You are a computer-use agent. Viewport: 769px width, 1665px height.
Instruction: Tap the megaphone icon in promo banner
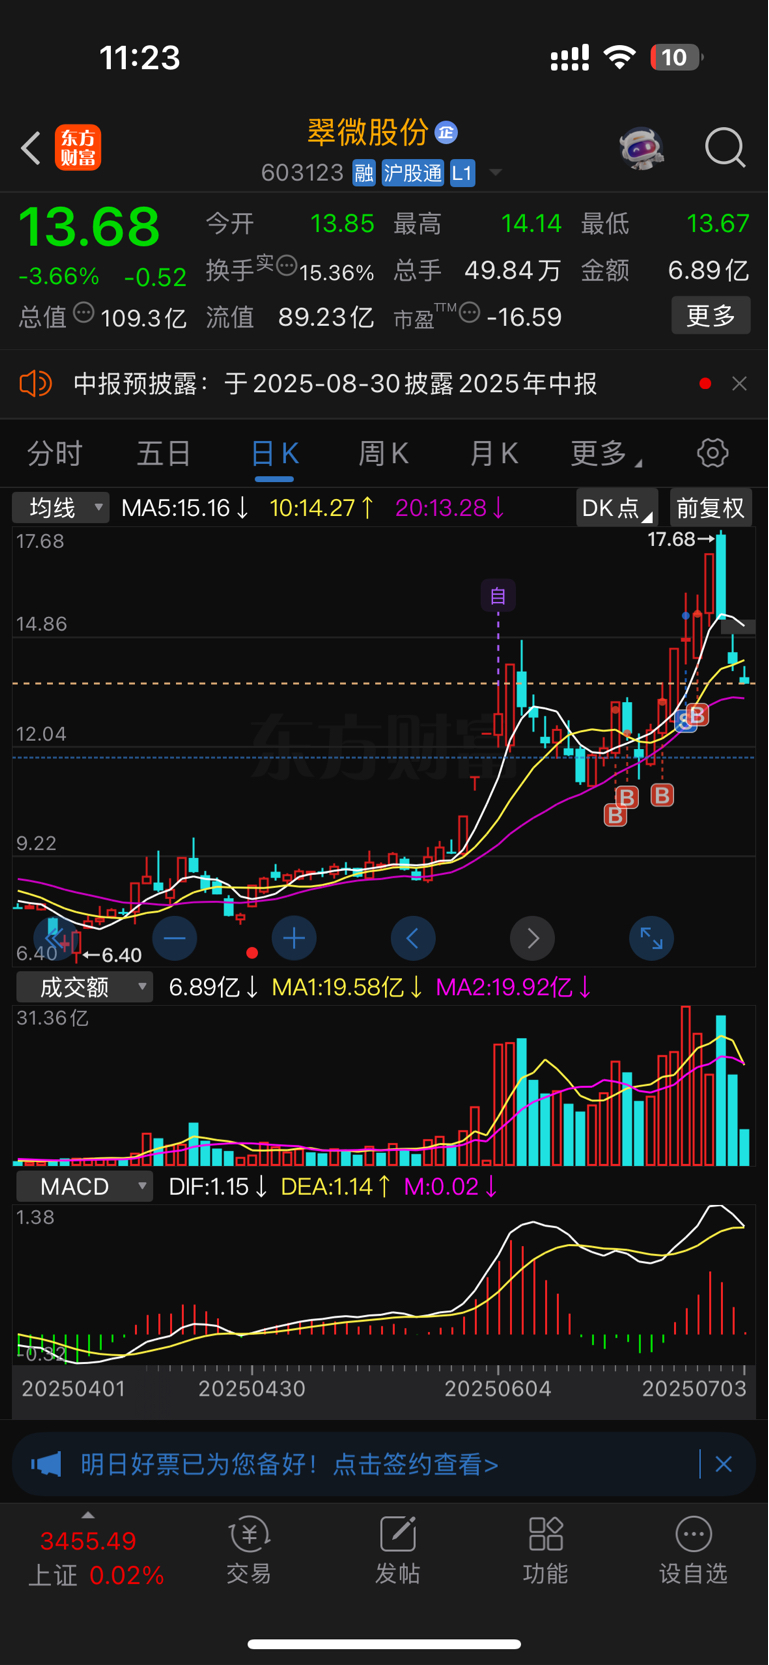click(x=46, y=1465)
